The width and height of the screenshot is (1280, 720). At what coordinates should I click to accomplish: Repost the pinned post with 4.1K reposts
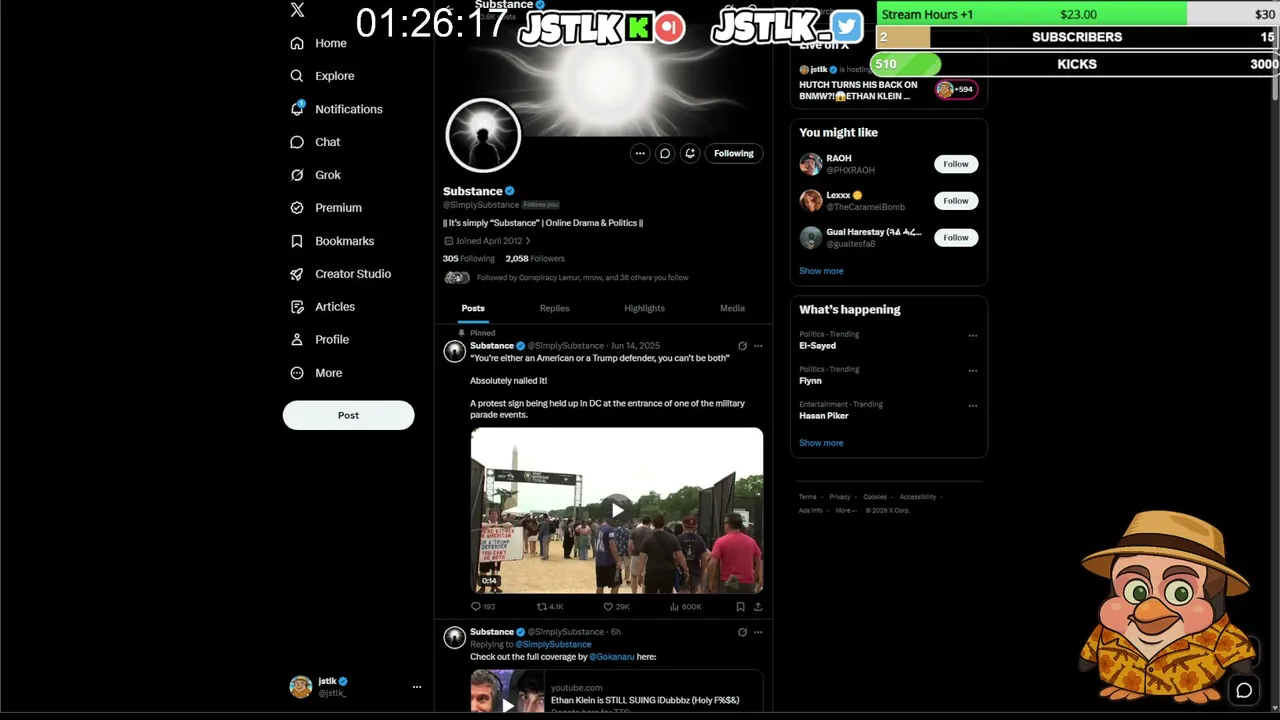[550, 606]
